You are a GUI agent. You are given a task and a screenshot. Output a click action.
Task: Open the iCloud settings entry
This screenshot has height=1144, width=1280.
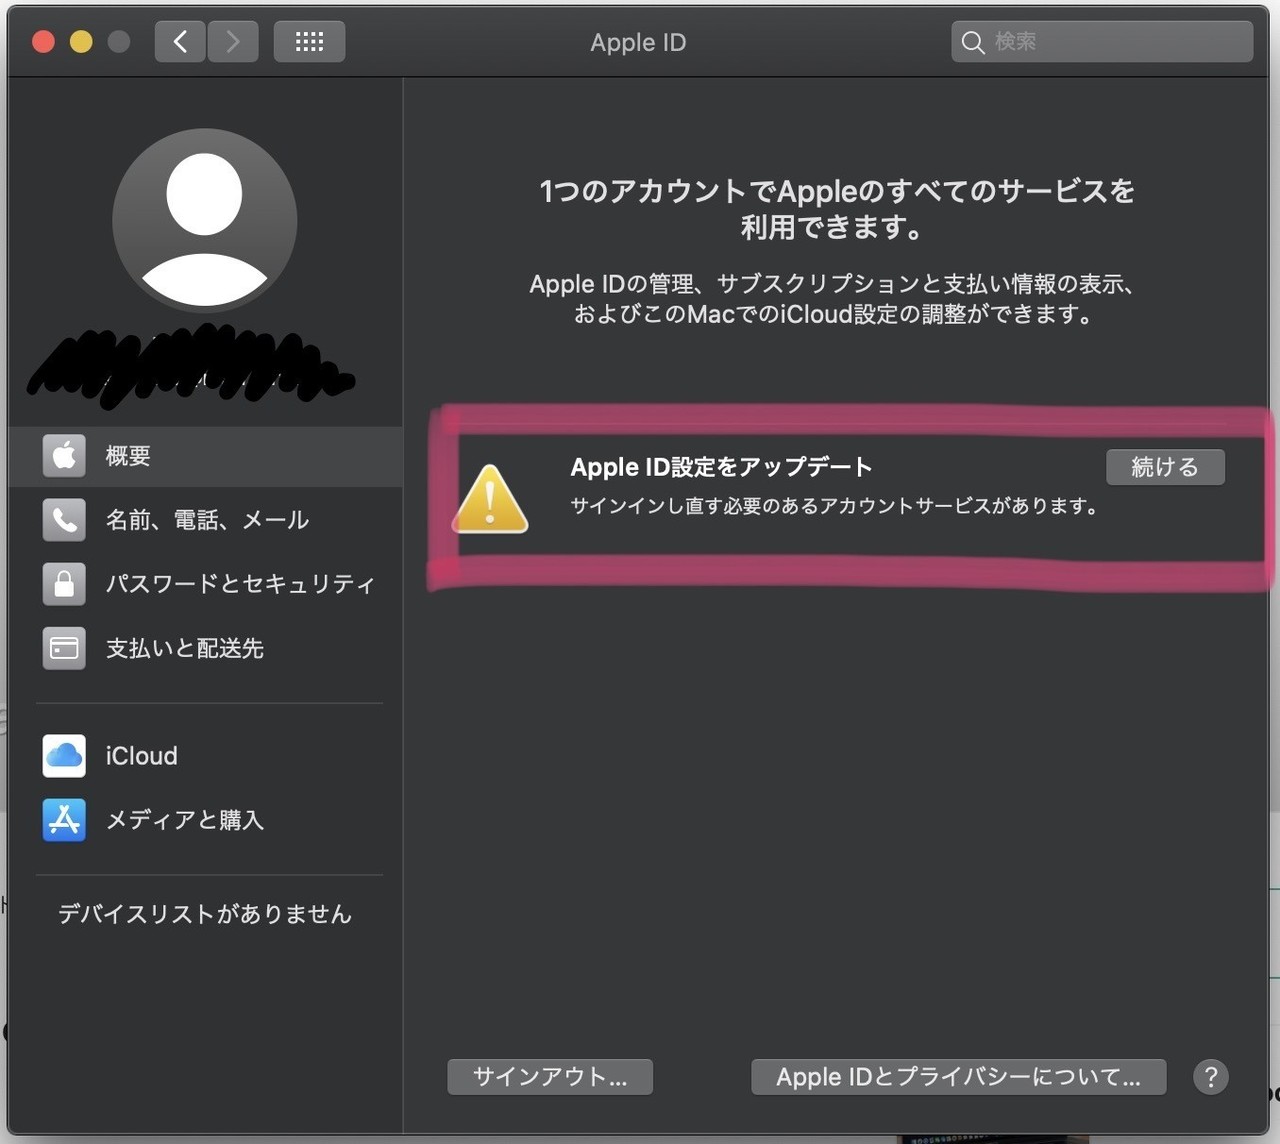point(206,756)
